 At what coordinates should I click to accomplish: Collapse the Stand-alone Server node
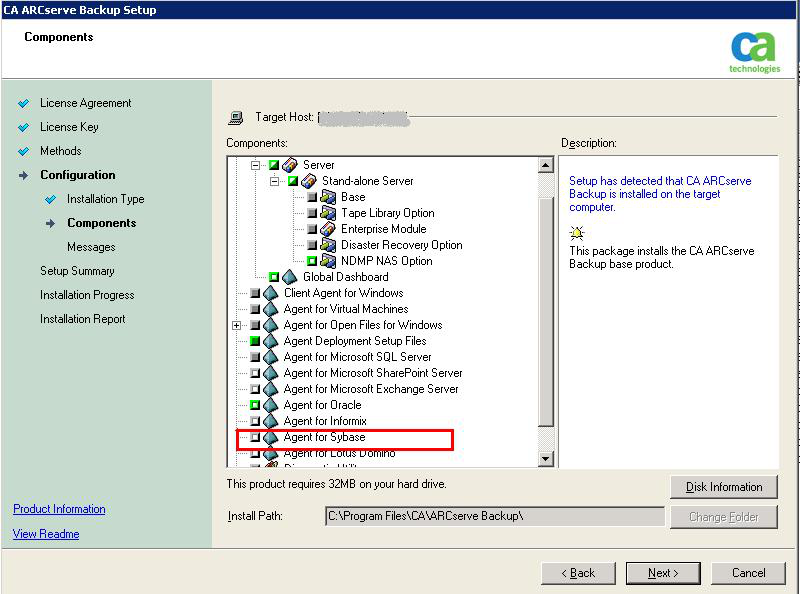click(x=274, y=181)
